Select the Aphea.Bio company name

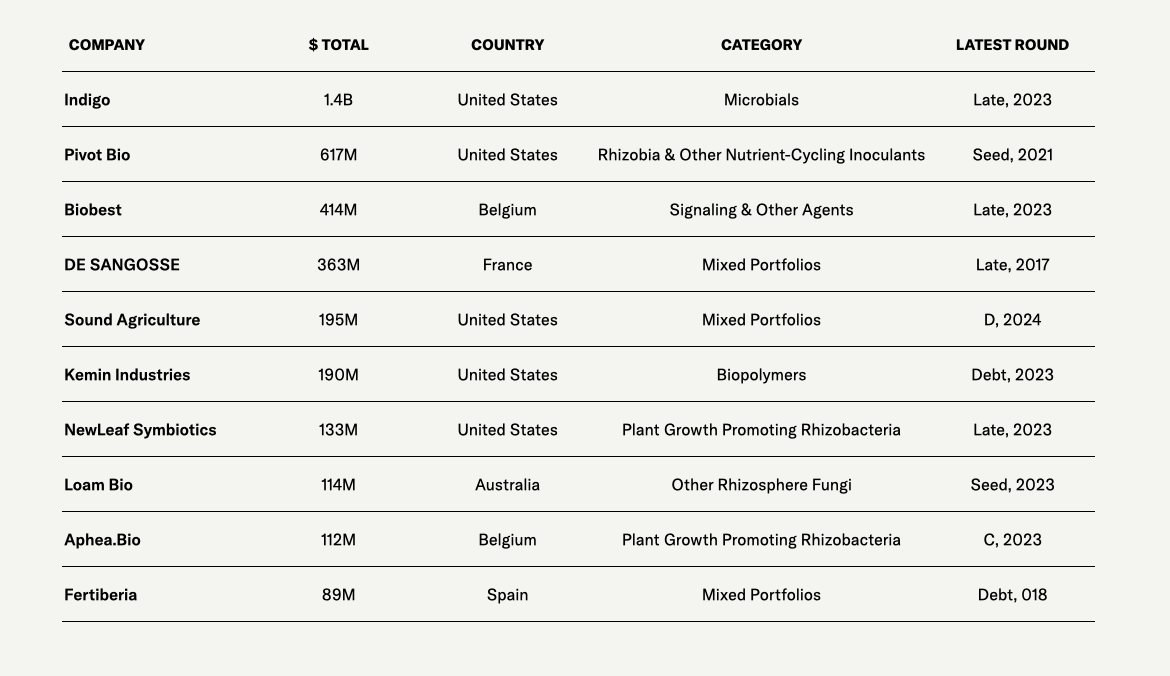point(102,540)
